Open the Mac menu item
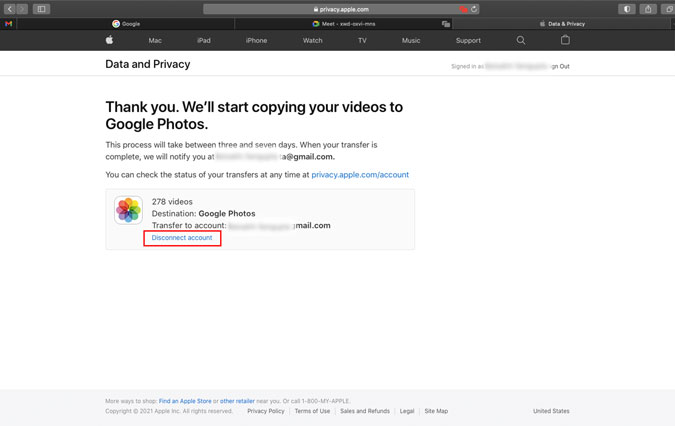675x426 pixels. [155, 40]
